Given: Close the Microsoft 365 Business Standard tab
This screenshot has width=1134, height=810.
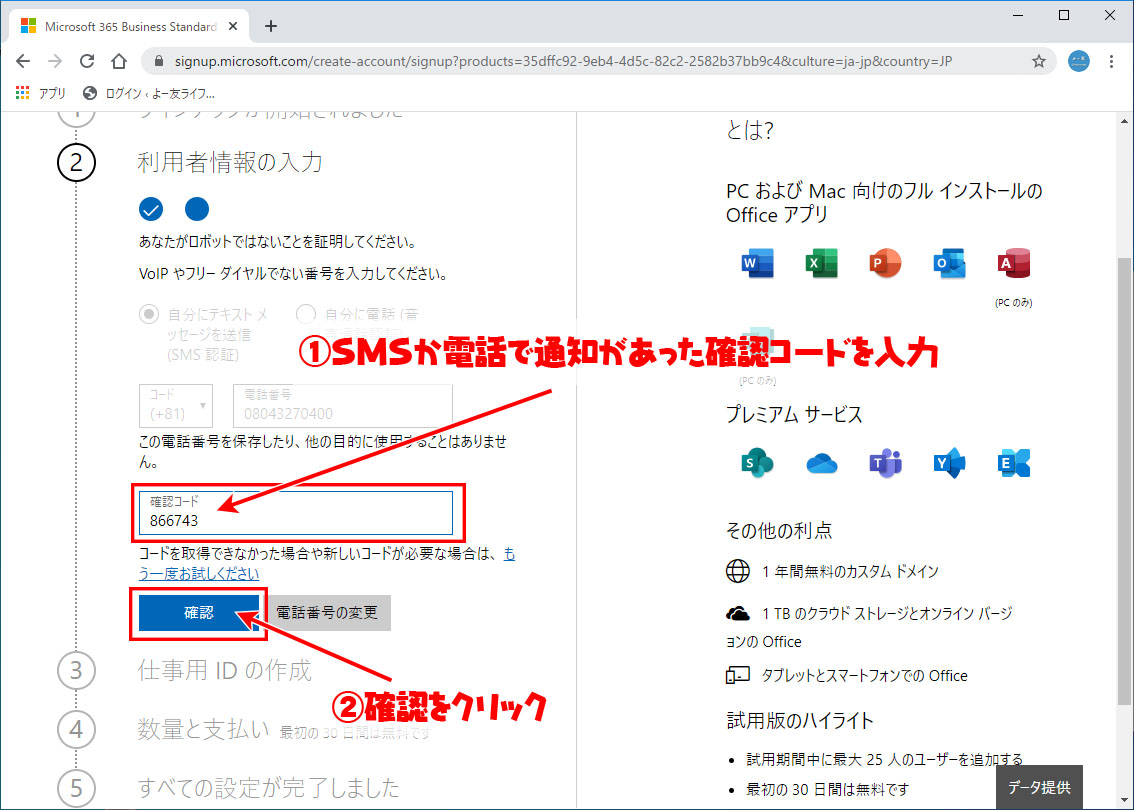Looking at the screenshot, I should click(233, 26).
